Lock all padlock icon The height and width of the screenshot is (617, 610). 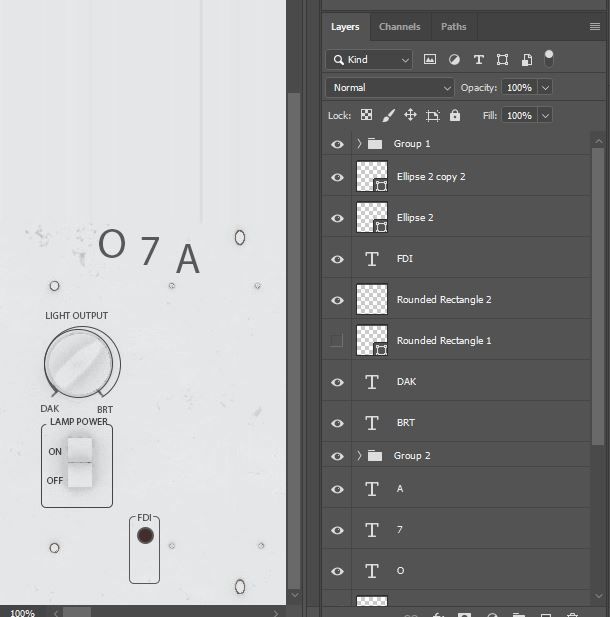(x=455, y=115)
